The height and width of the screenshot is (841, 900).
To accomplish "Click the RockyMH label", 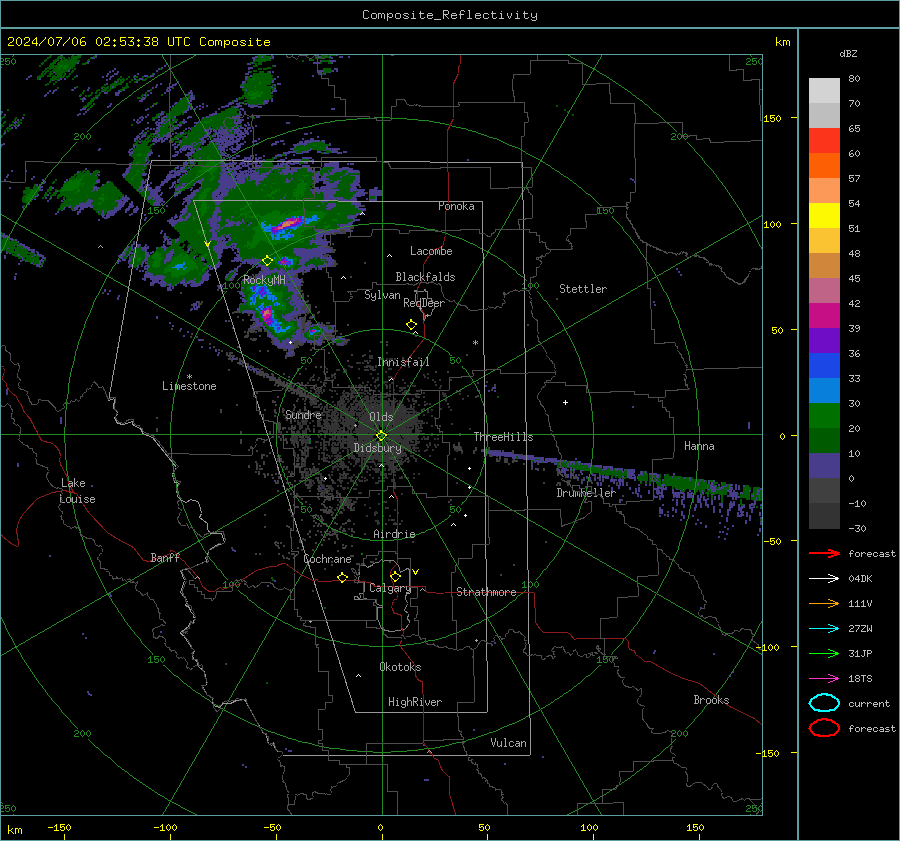I will click(264, 280).
